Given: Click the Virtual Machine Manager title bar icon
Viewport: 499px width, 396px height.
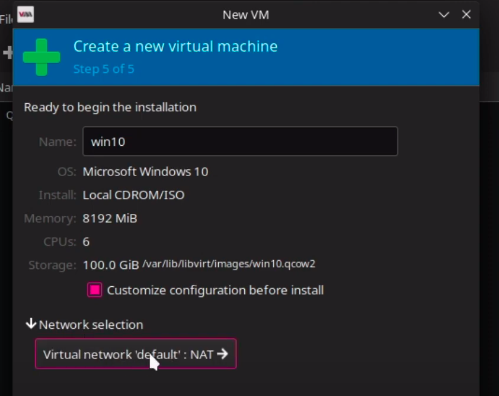Looking at the screenshot, I should coord(25,14).
